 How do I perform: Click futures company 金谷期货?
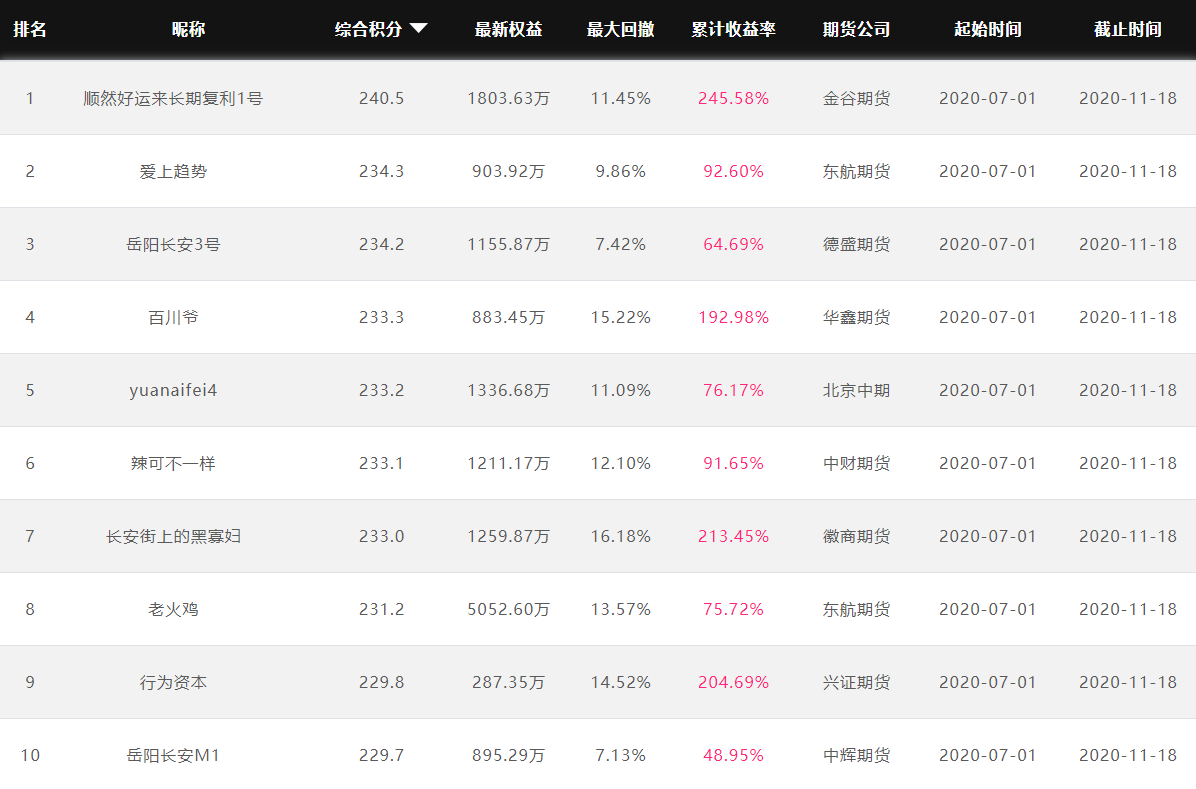(x=856, y=98)
